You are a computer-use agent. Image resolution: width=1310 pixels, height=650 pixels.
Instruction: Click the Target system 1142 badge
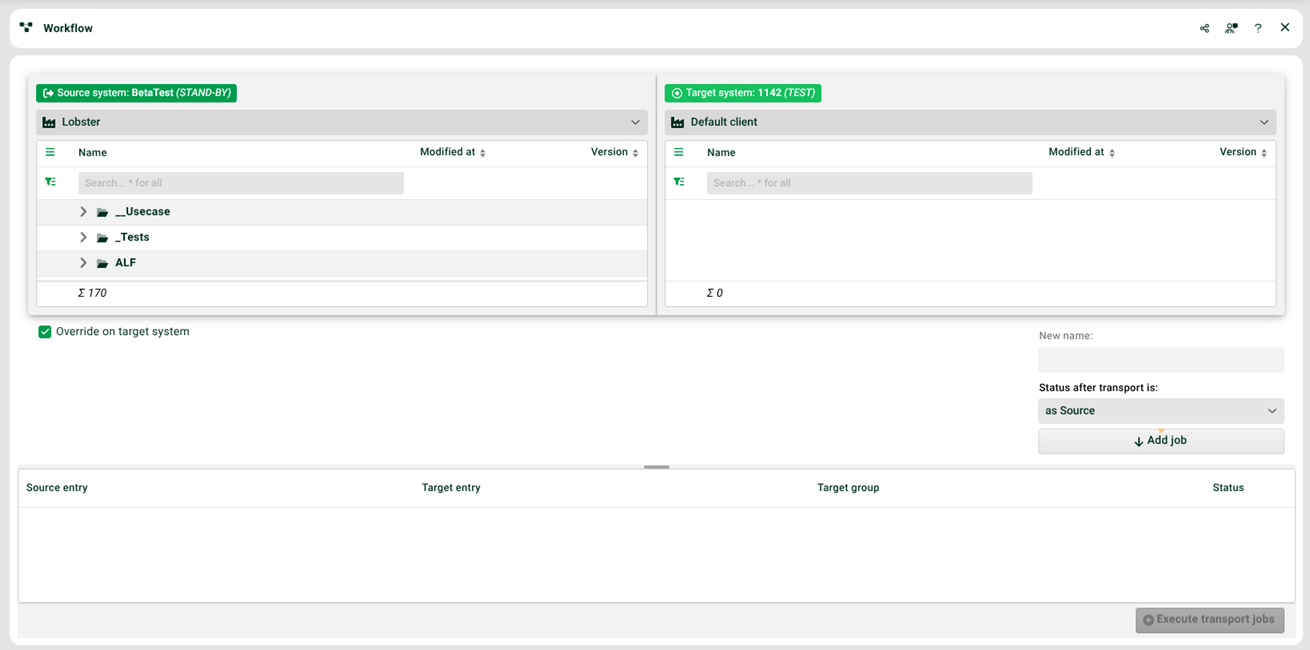pyautogui.click(x=742, y=93)
